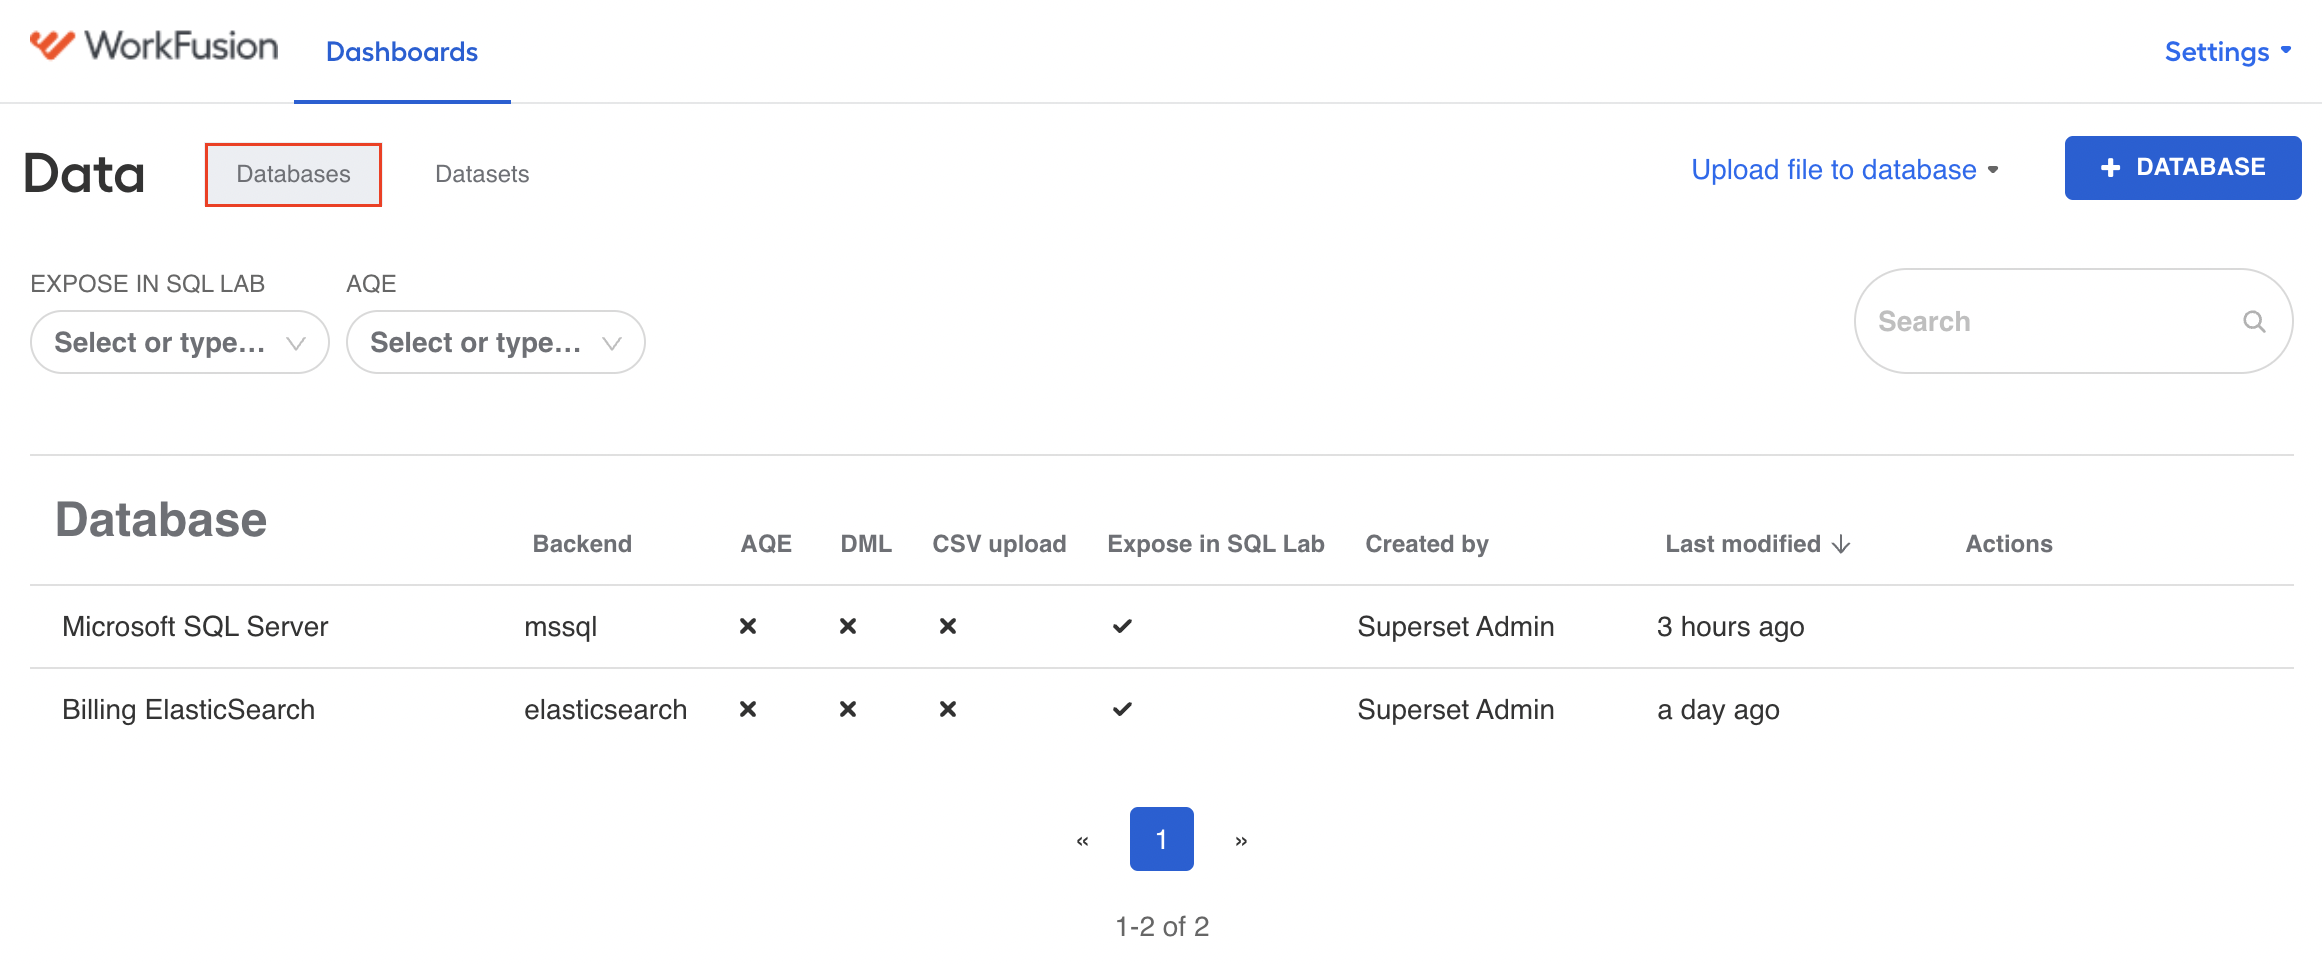The image size is (2322, 964).
Task: Click the search magnifier icon
Action: (2254, 321)
